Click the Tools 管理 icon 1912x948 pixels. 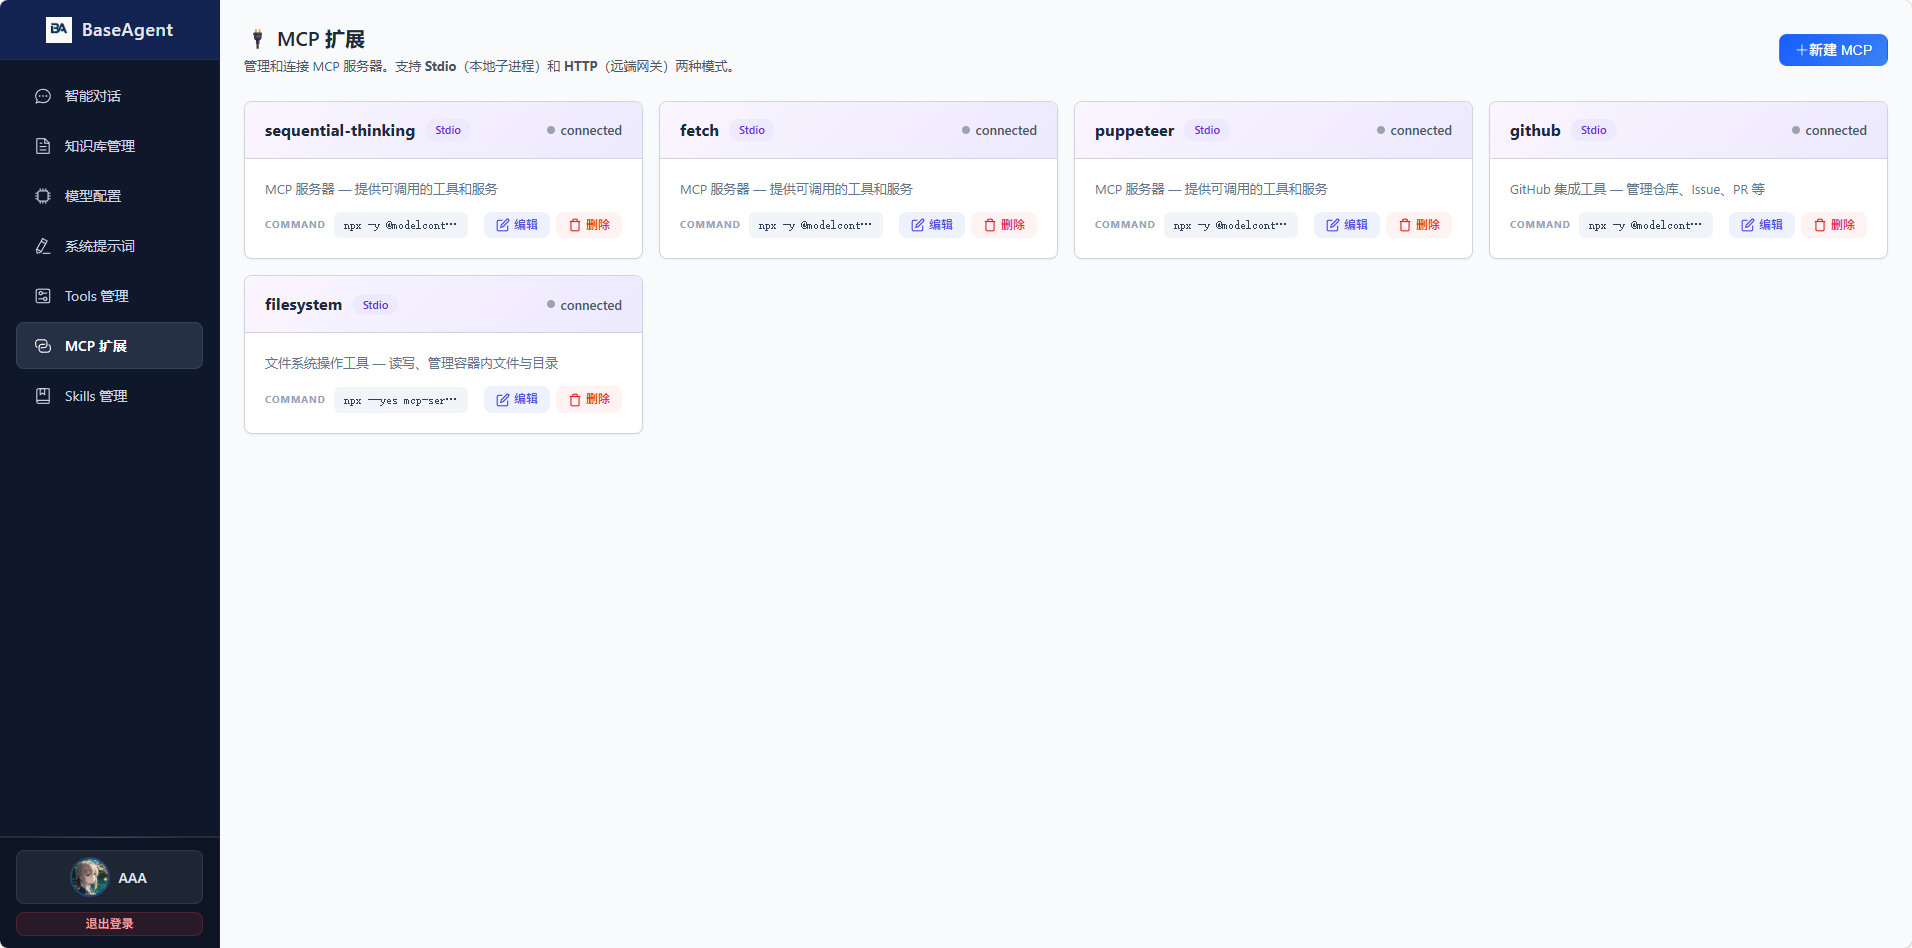tap(43, 296)
